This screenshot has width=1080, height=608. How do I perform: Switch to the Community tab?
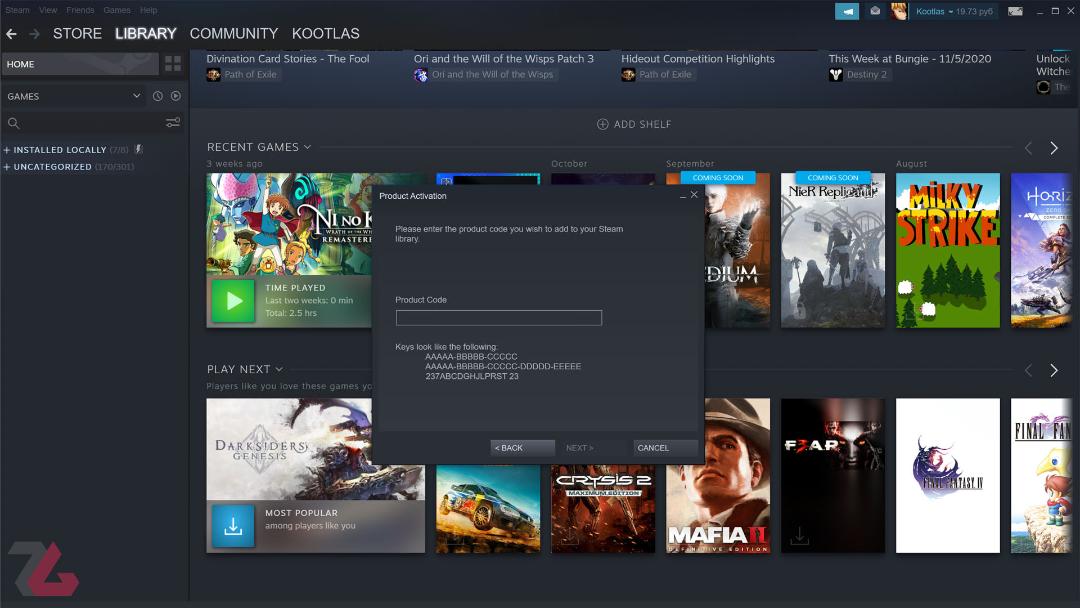(x=234, y=34)
